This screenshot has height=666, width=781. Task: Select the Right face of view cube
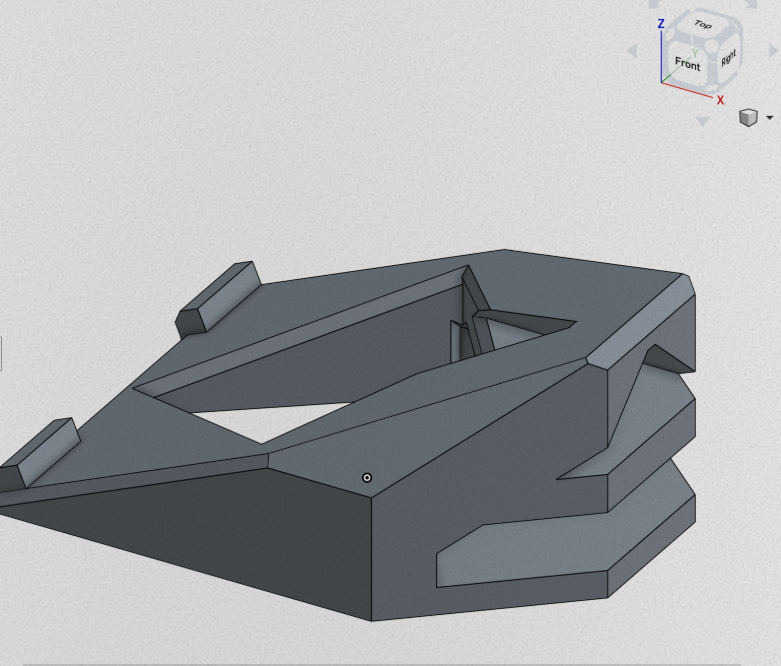(x=728, y=59)
